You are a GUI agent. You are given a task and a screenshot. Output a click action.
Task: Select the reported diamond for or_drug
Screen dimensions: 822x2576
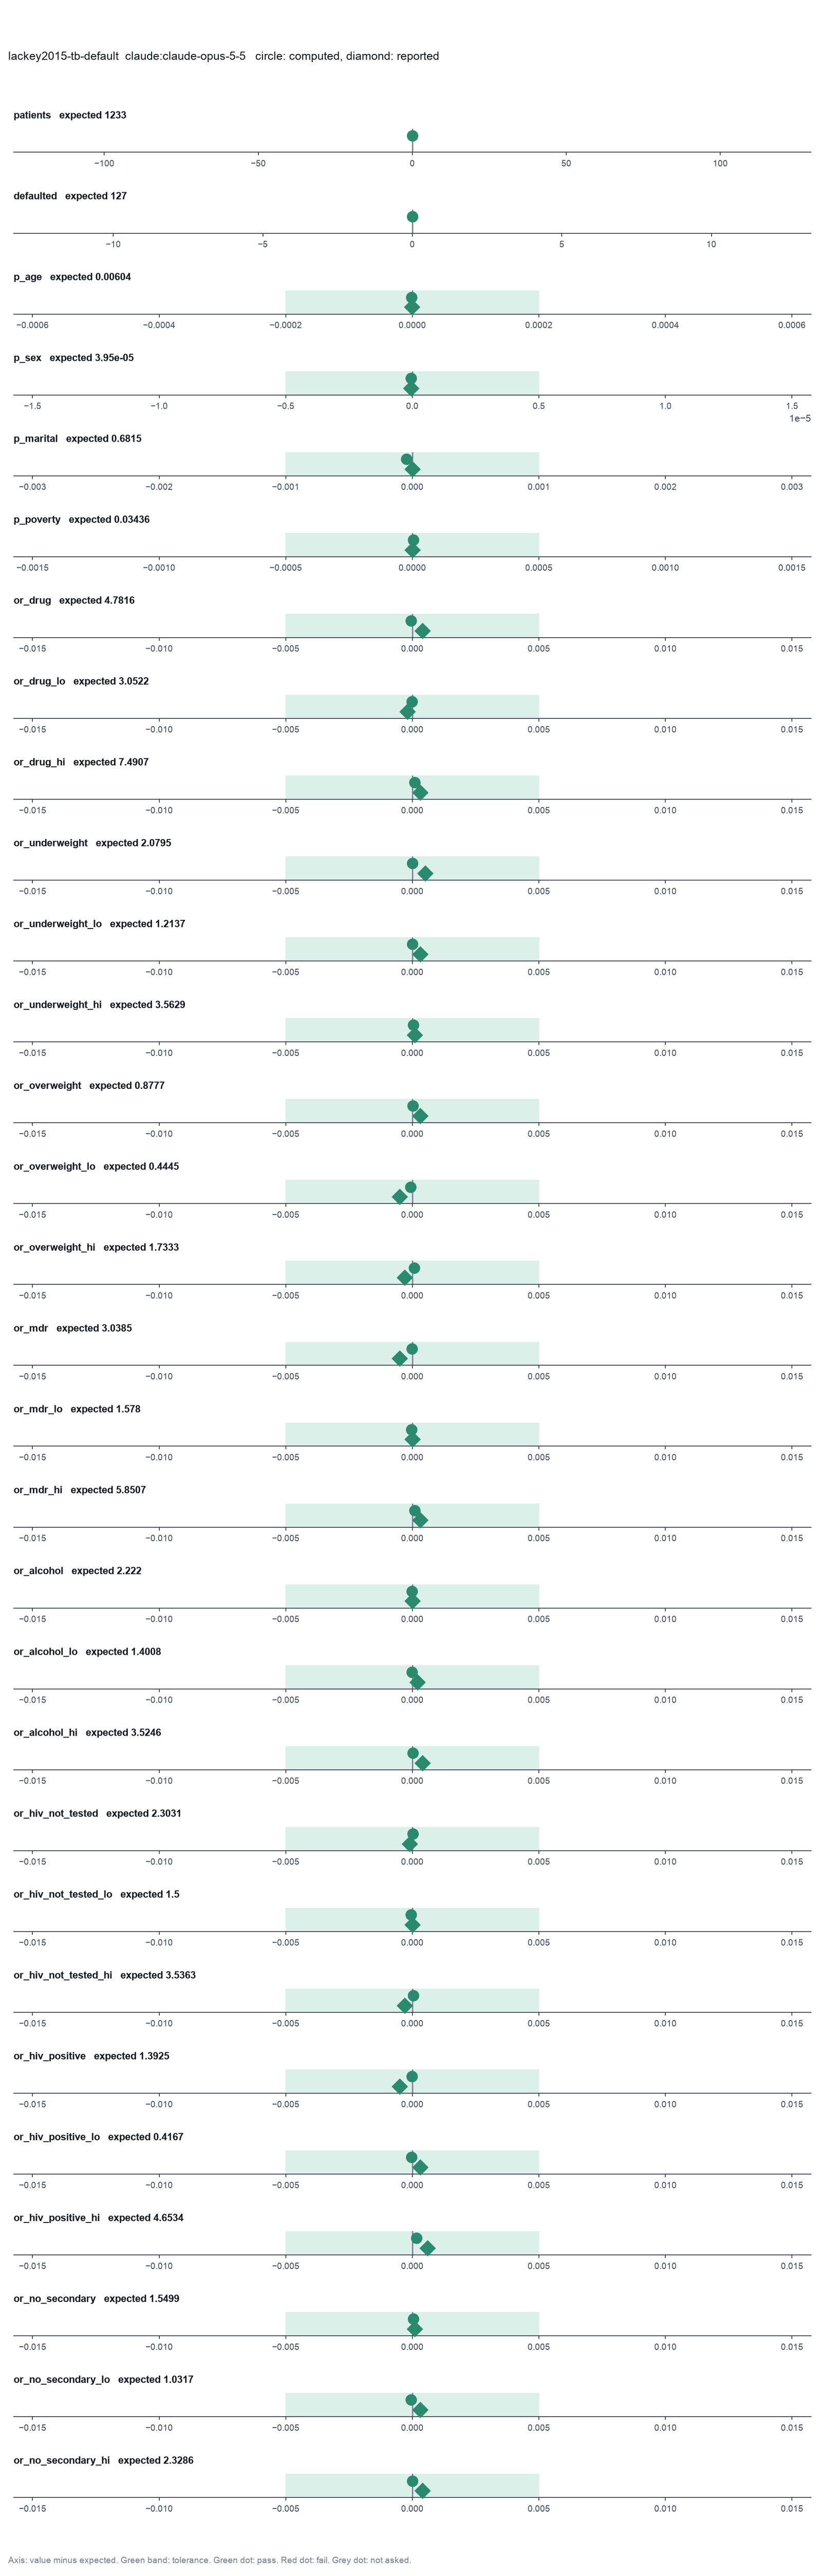point(423,631)
